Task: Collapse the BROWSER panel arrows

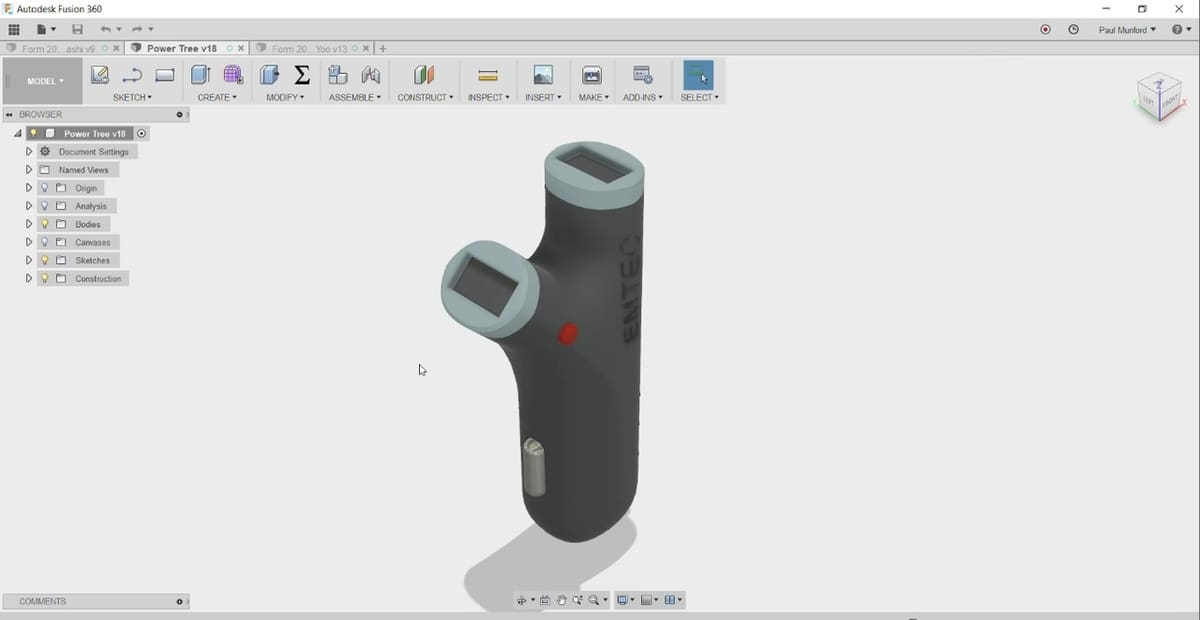Action: [x=8, y=115]
